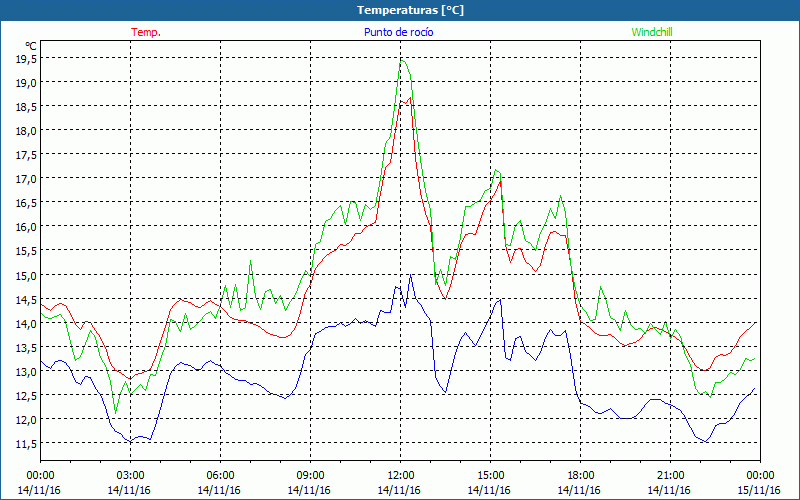Click the 14,0 y-axis value
The height and width of the screenshot is (500, 800).
click(x=26, y=323)
